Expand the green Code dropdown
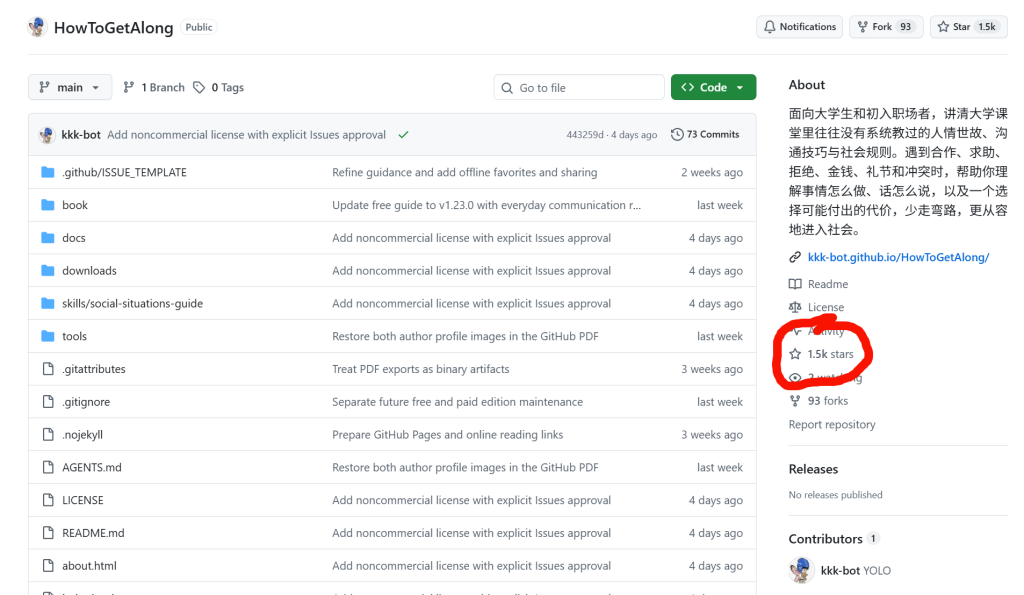 pyautogui.click(x=713, y=88)
